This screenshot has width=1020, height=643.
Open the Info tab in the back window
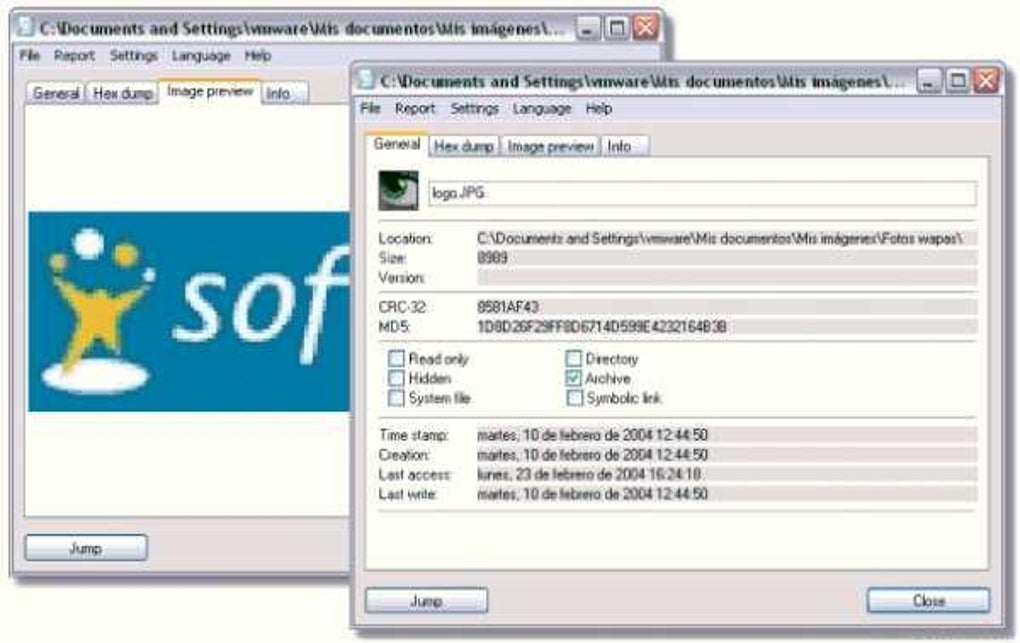click(x=285, y=93)
